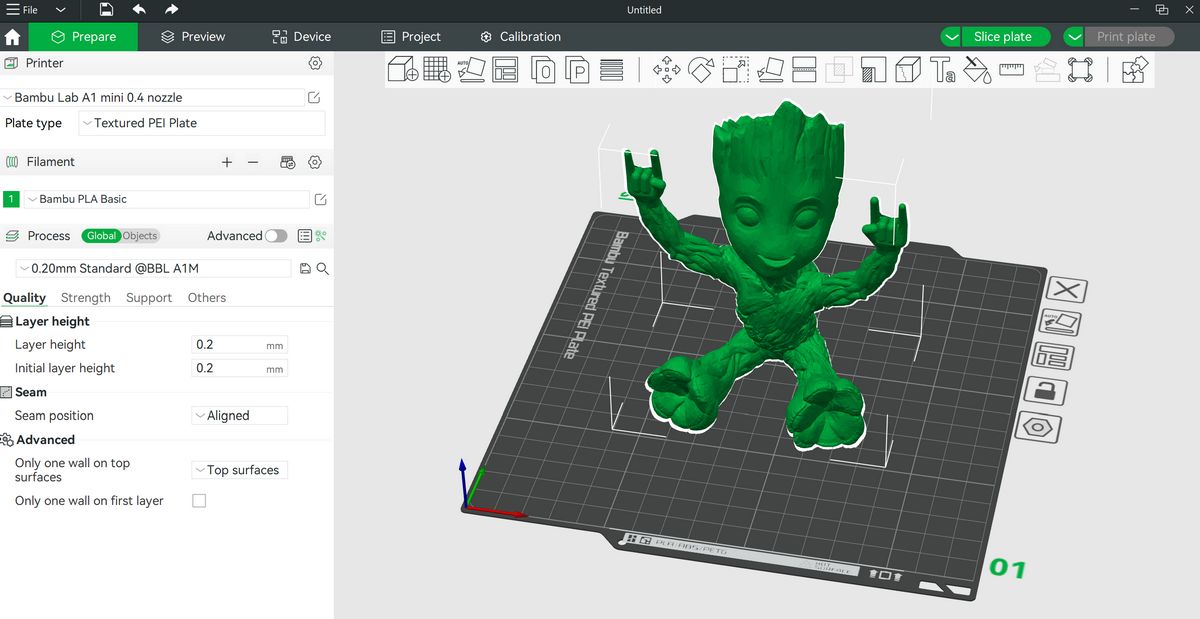1200x619 pixels.
Task: Open printer settings gear icon
Action: (315, 63)
